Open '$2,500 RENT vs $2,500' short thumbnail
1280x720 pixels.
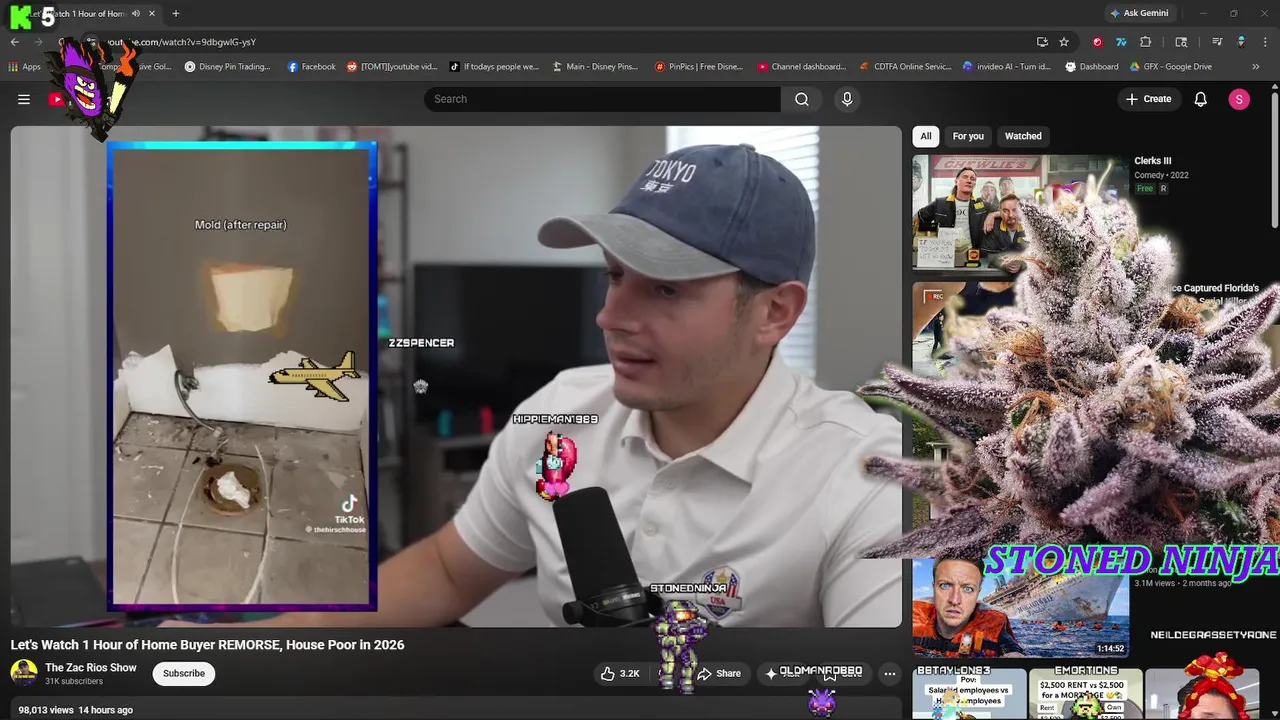1085,694
